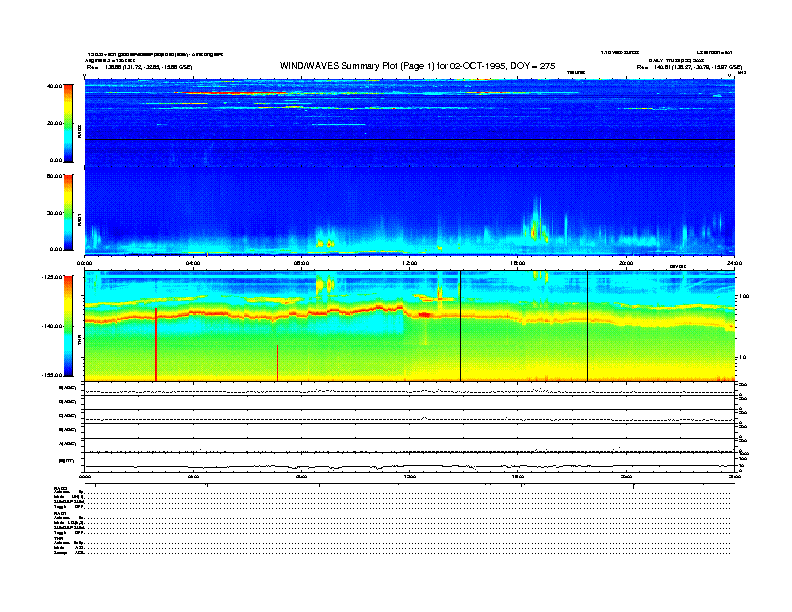Image resolution: width=792 pixels, height=612 pixels.
Task: Click the 12:00 time label under the RAD1 panel
Action: point(410,263)
